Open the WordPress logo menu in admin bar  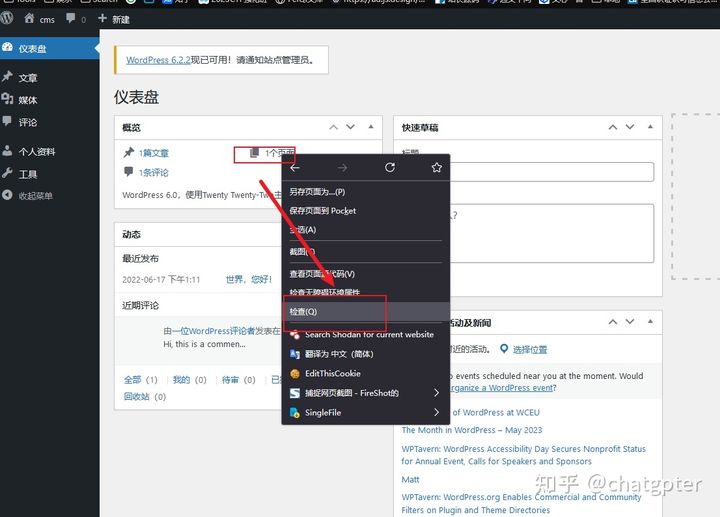6,18
